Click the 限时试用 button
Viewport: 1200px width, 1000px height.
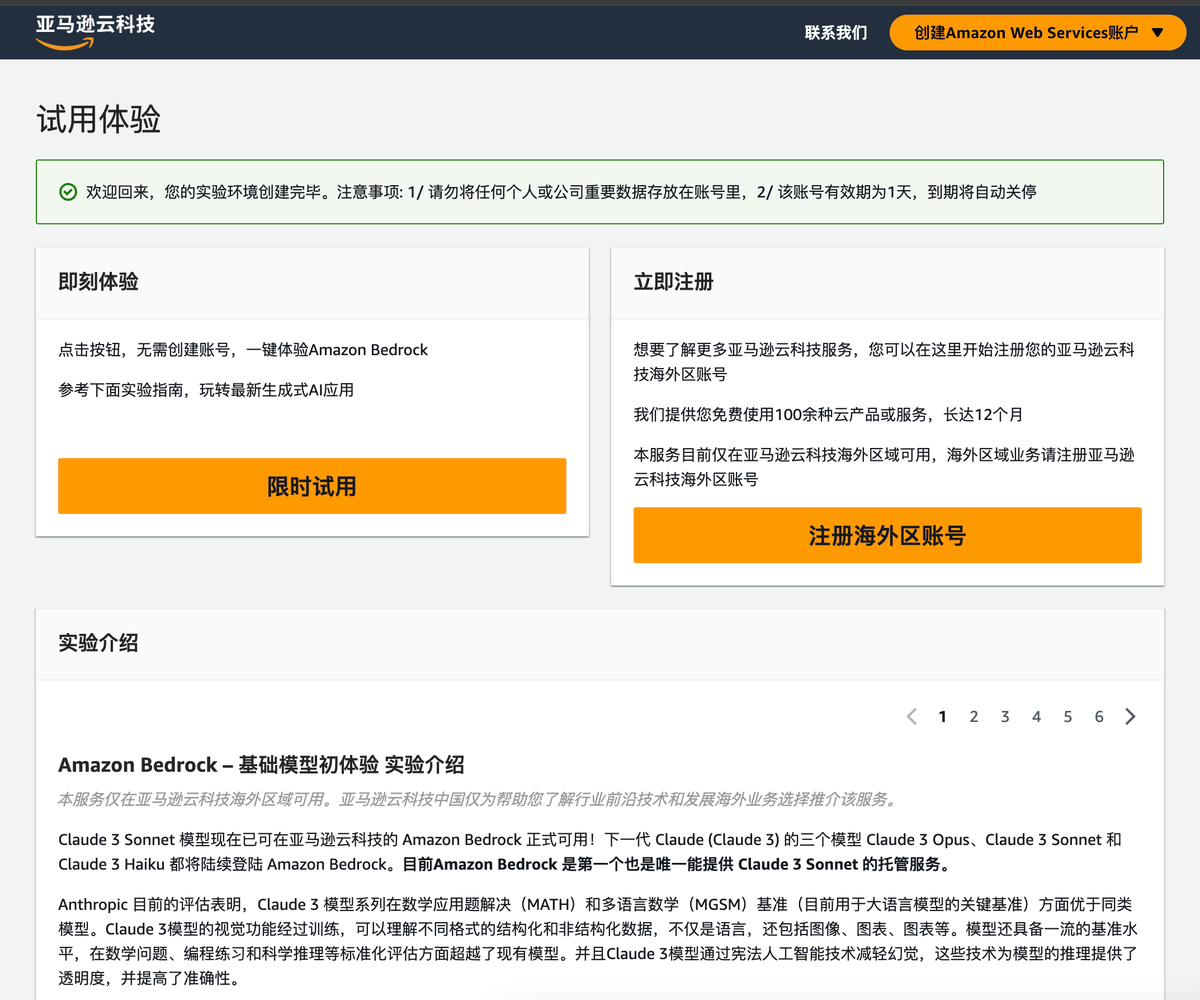point(312,486)
